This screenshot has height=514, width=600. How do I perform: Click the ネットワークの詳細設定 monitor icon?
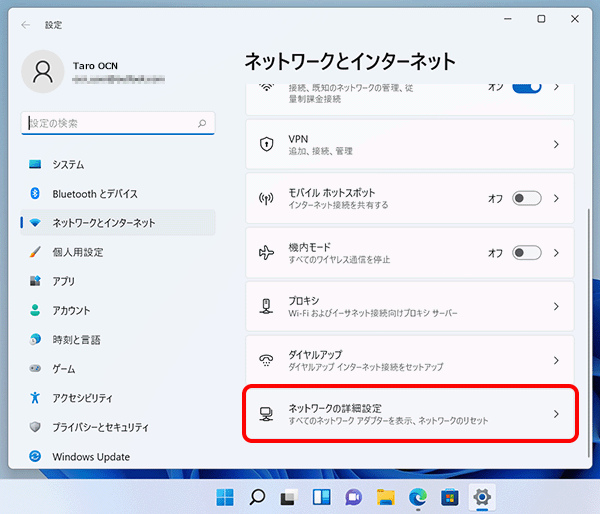coord(267,414)
